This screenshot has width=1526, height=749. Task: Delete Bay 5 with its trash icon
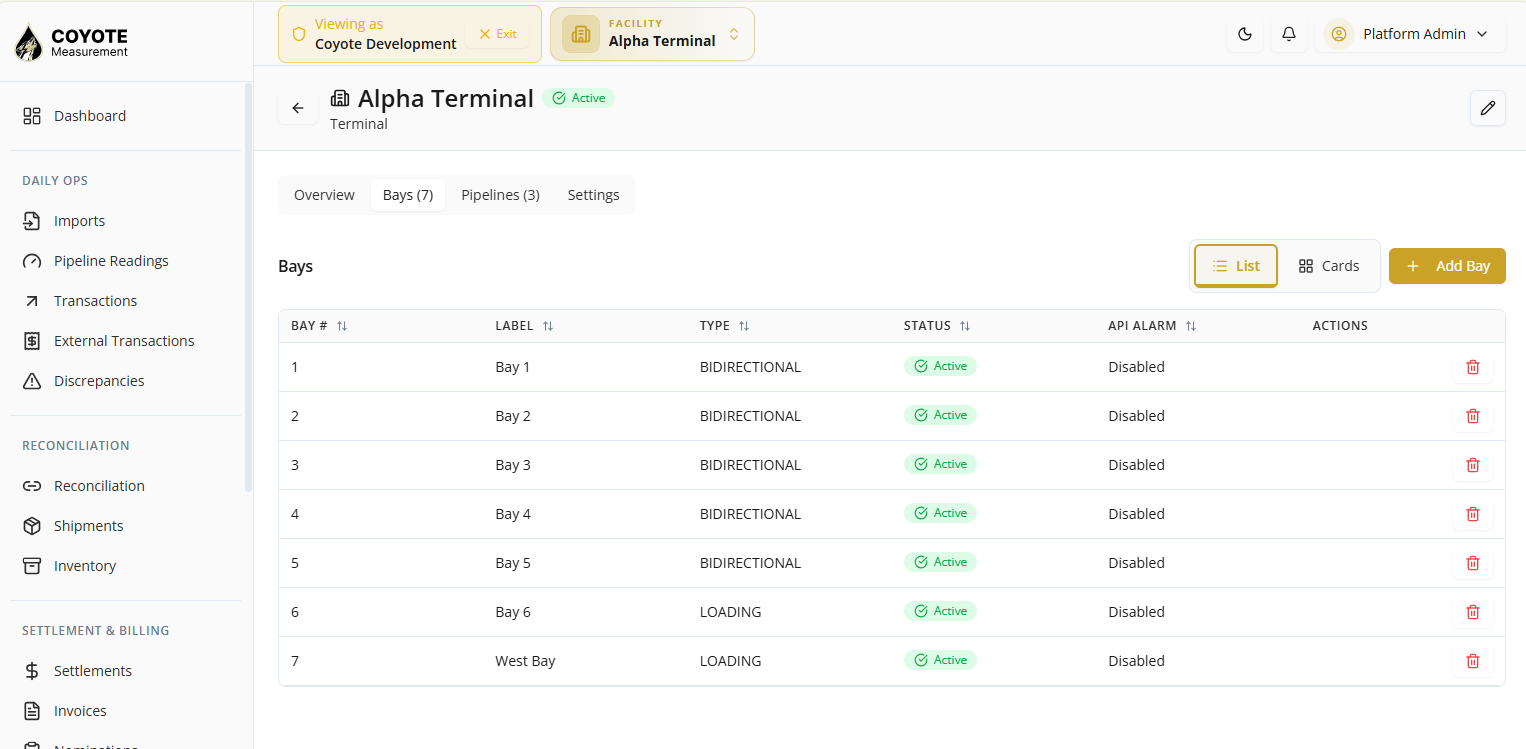(1472, 563)
